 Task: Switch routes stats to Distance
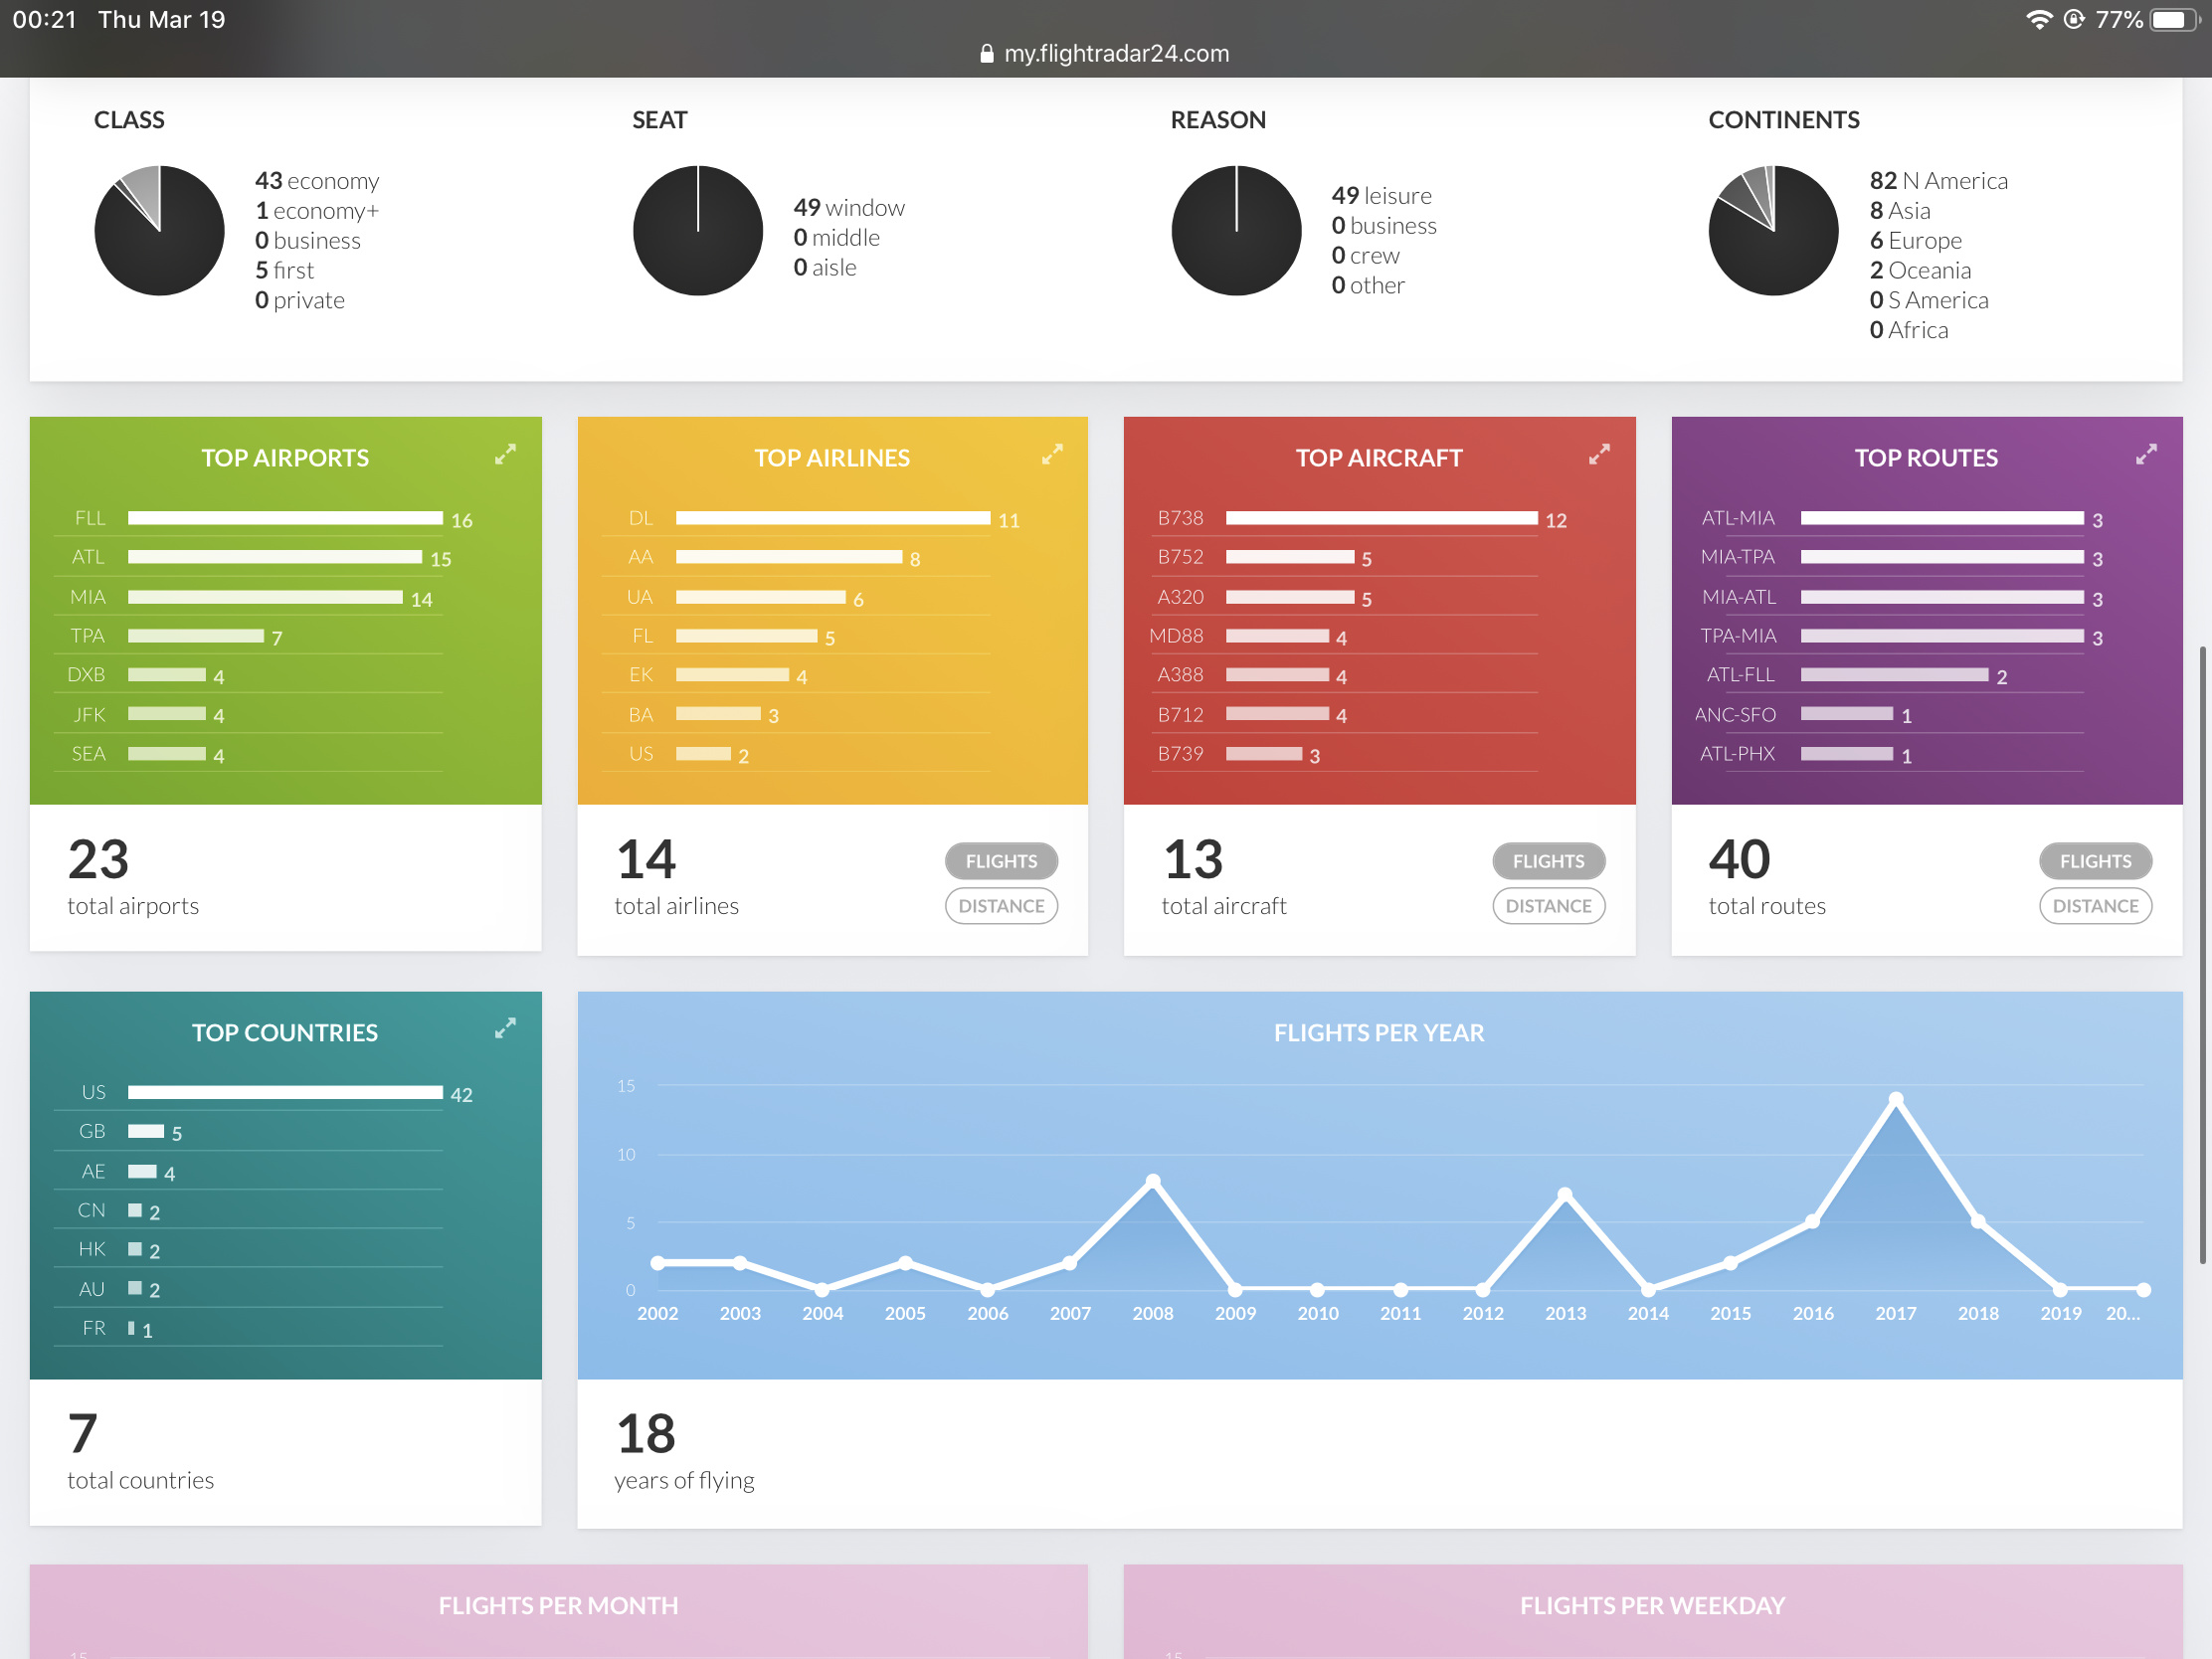[x=2095, y=906]
